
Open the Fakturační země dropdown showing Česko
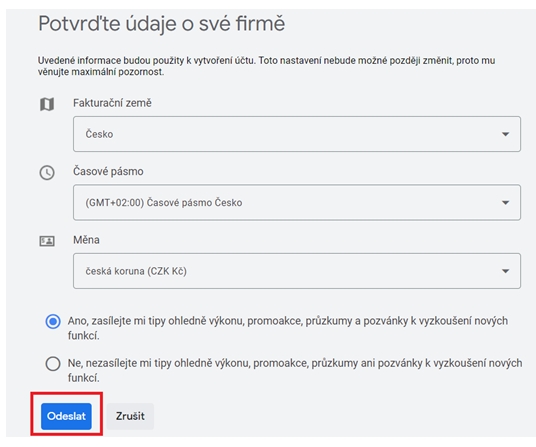tap(297, 134)
